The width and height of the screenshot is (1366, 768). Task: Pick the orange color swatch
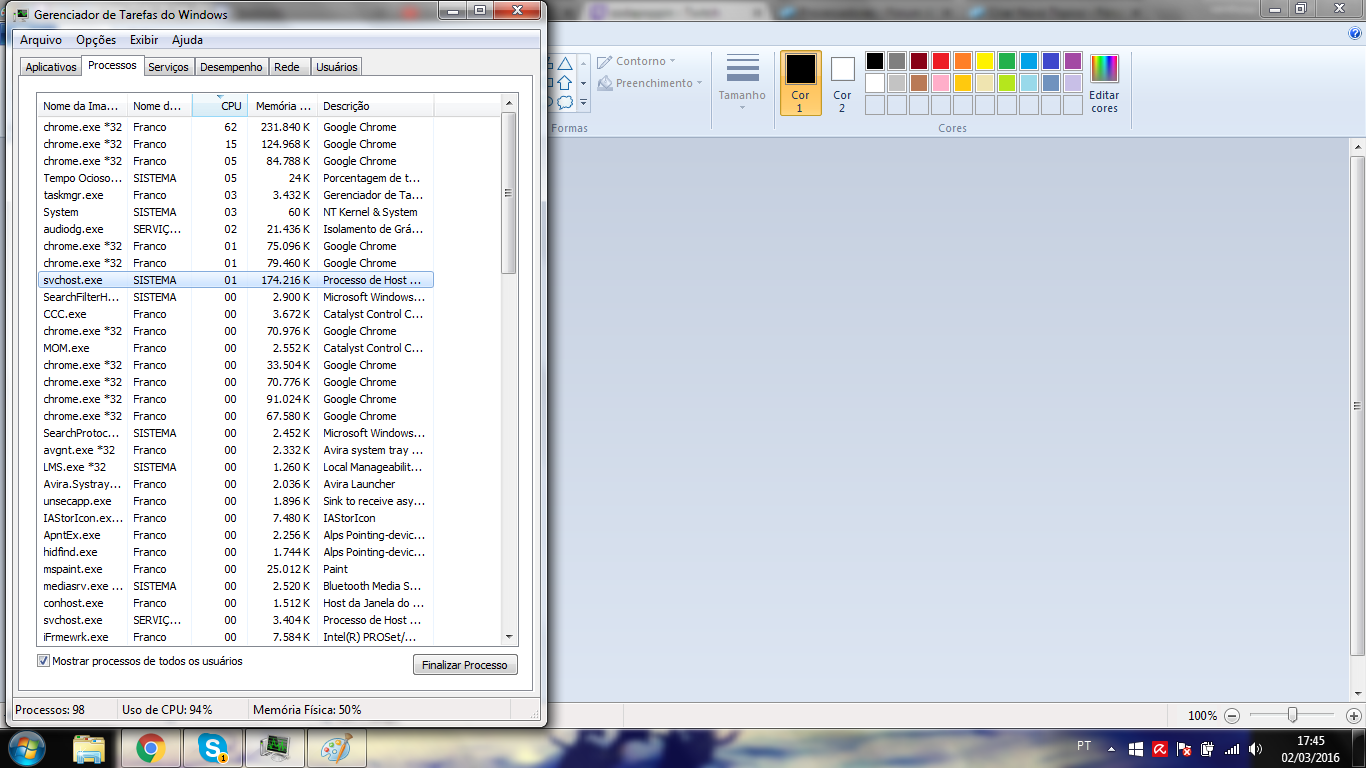pos(963,61)
